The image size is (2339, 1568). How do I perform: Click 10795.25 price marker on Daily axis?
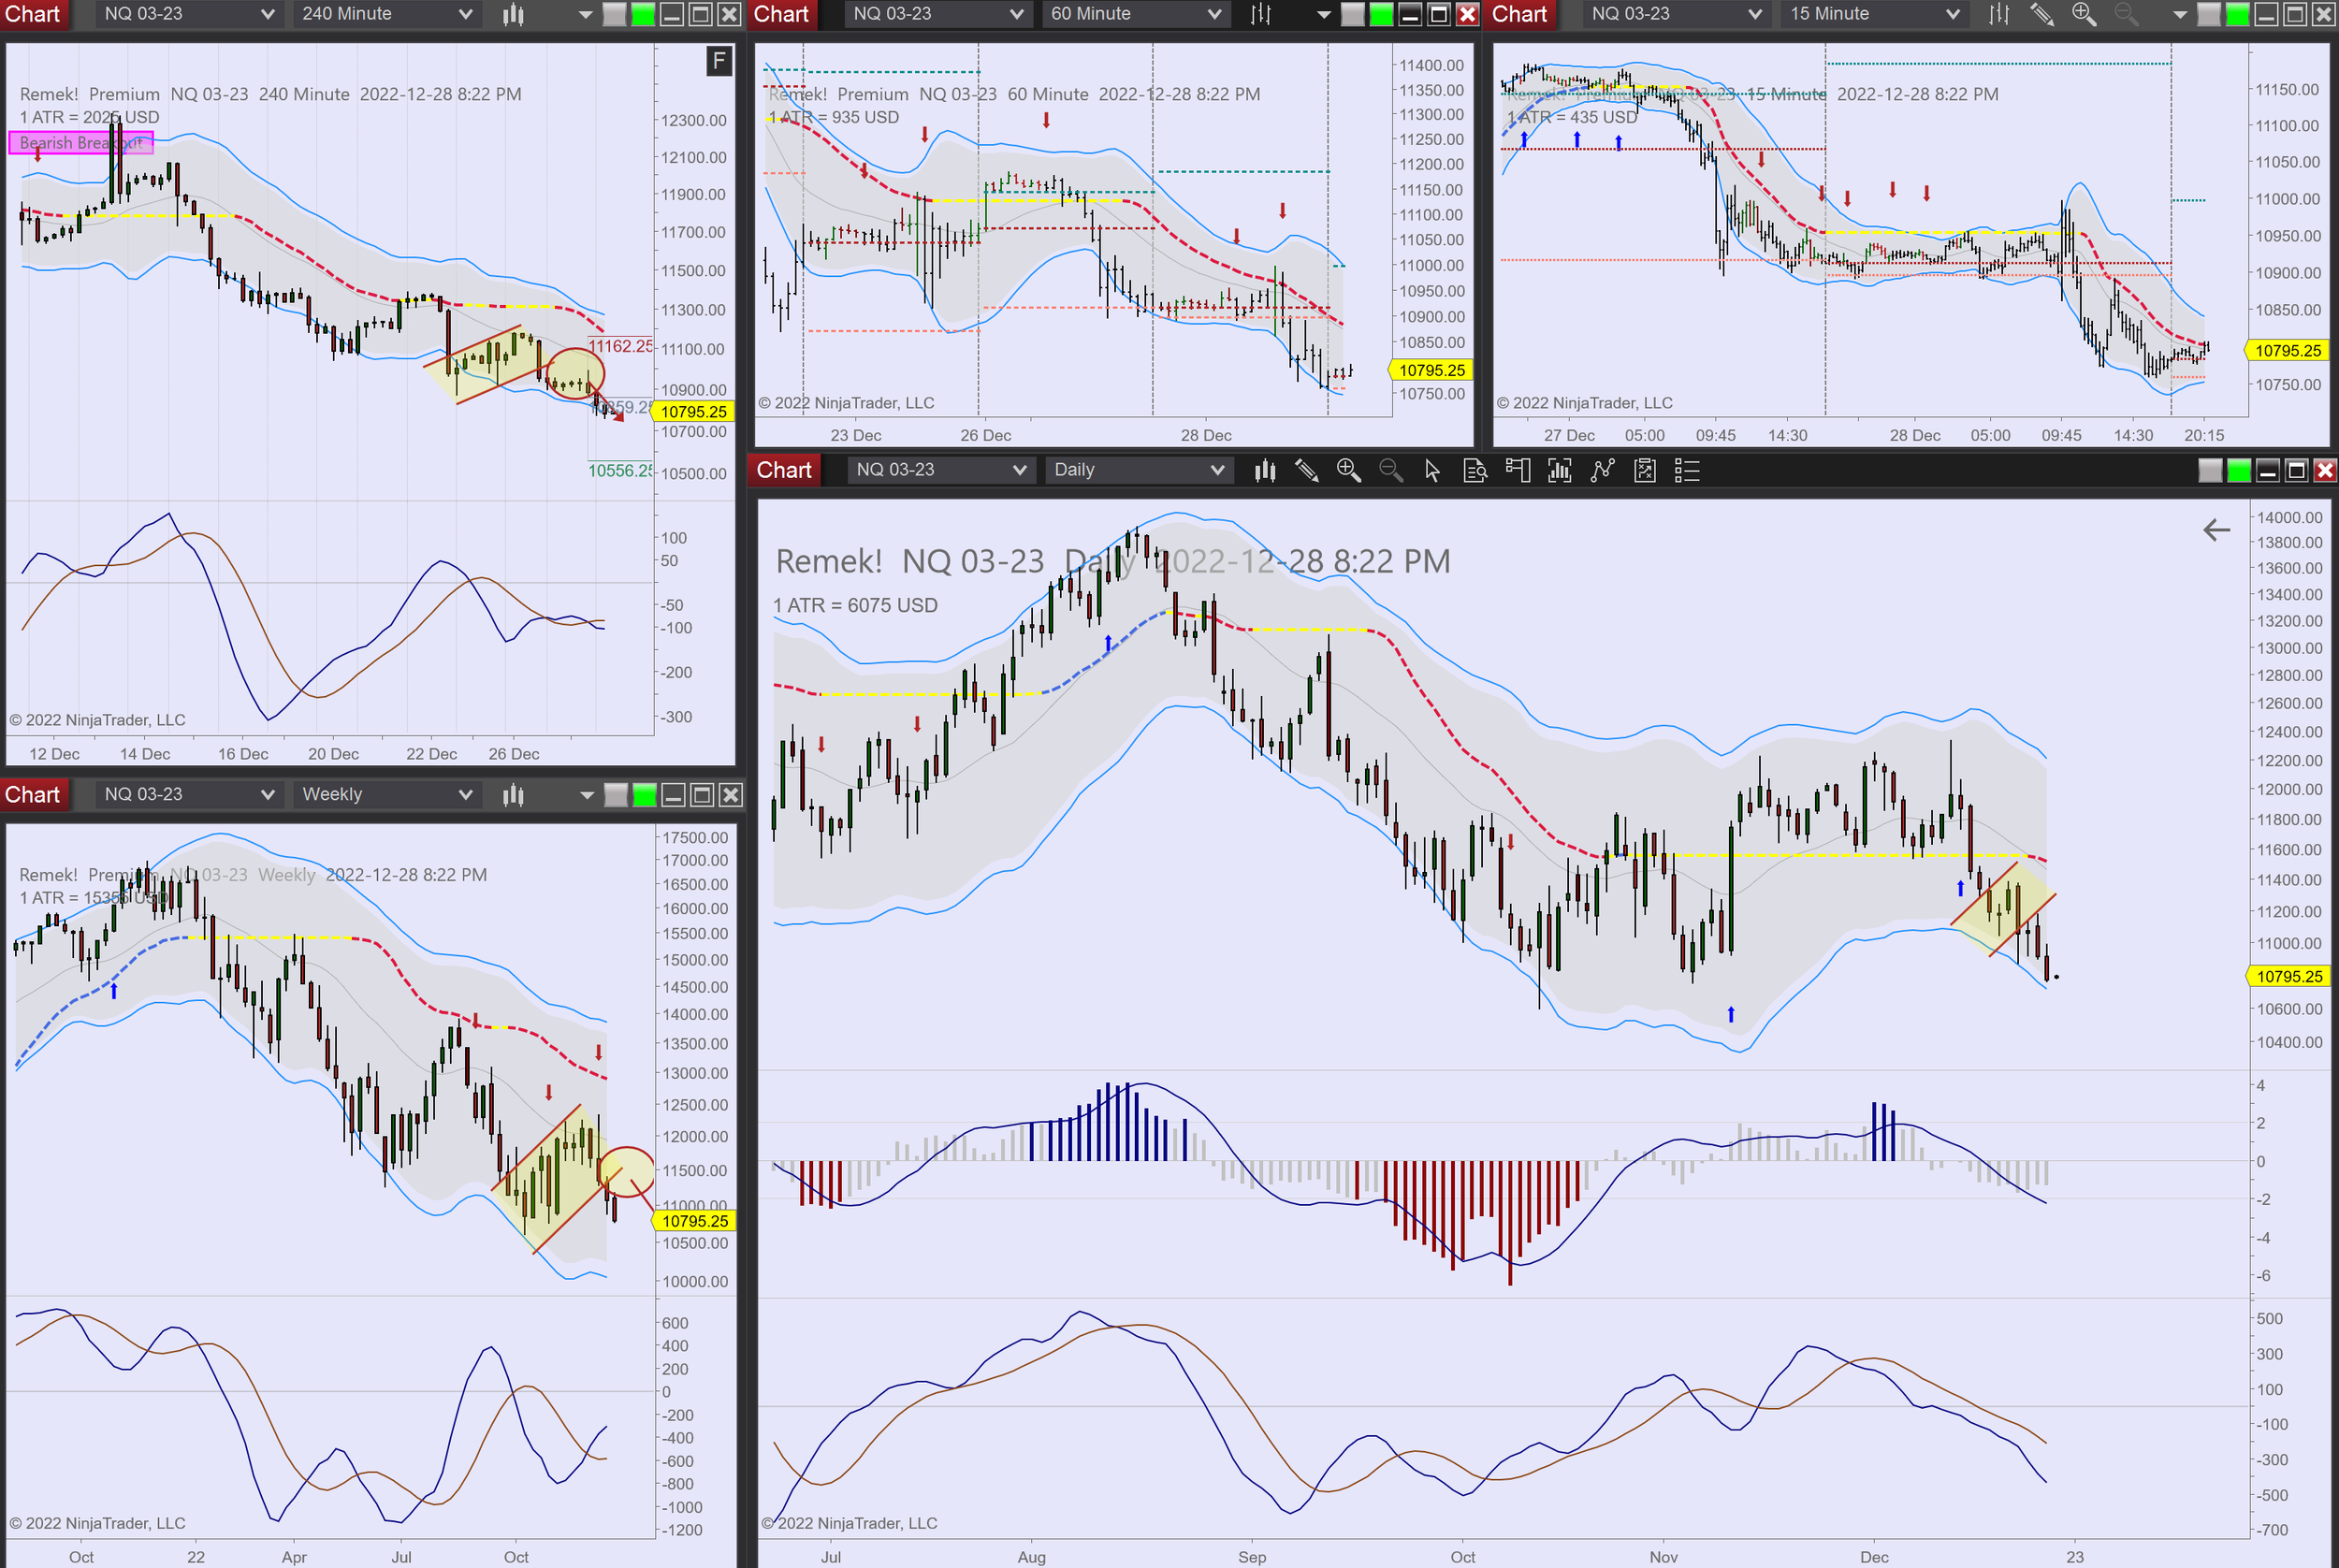click(2289, 976)
